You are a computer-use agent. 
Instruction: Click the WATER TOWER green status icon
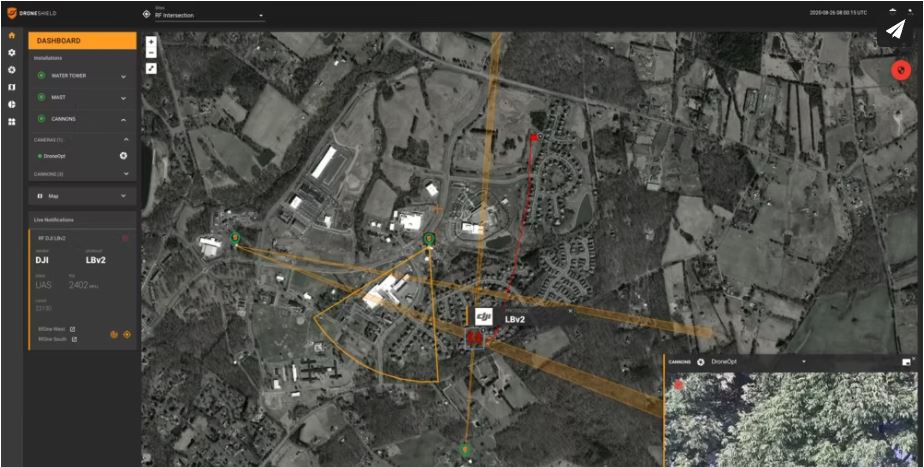point(41,75)
